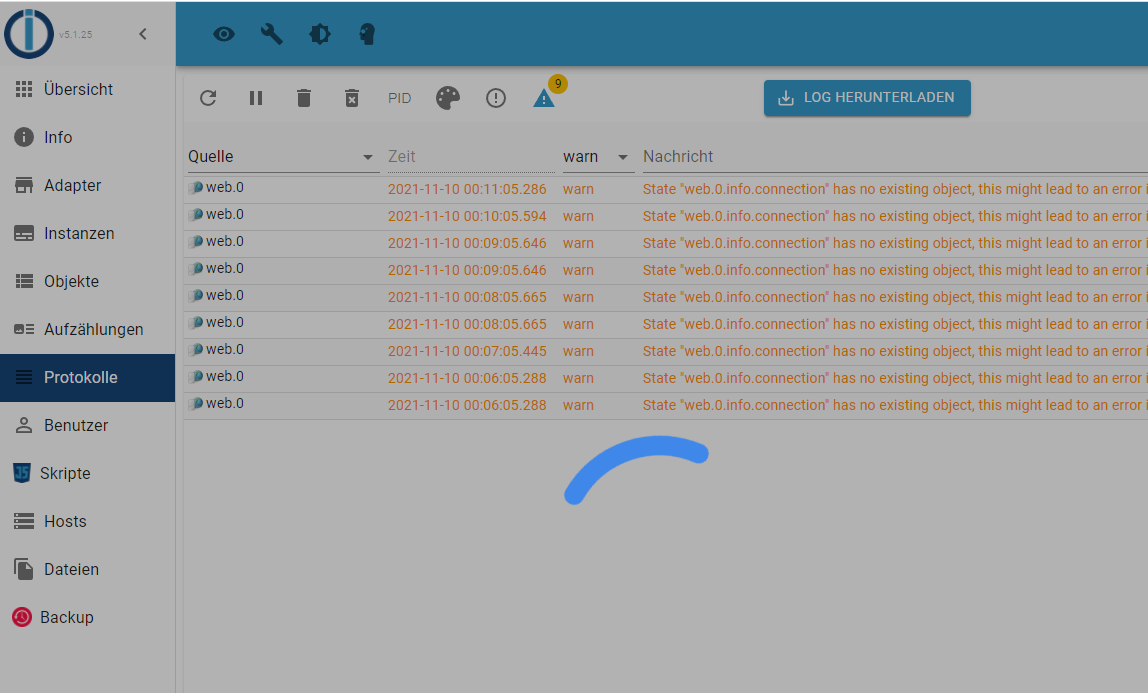
Task: Open Info in the sidebar
Action: coord(88,137)
